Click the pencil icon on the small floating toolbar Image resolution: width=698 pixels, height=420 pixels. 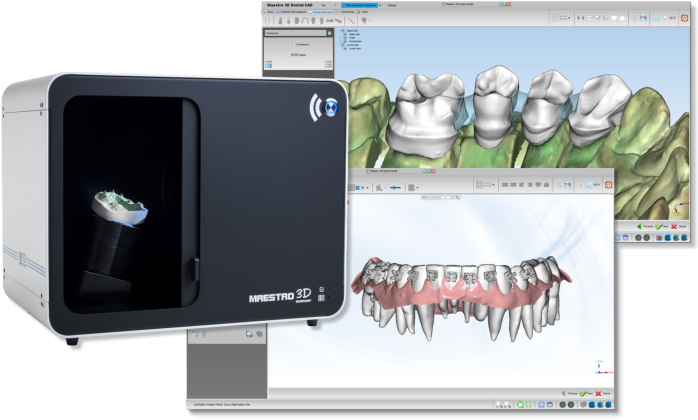click(458, 197)
